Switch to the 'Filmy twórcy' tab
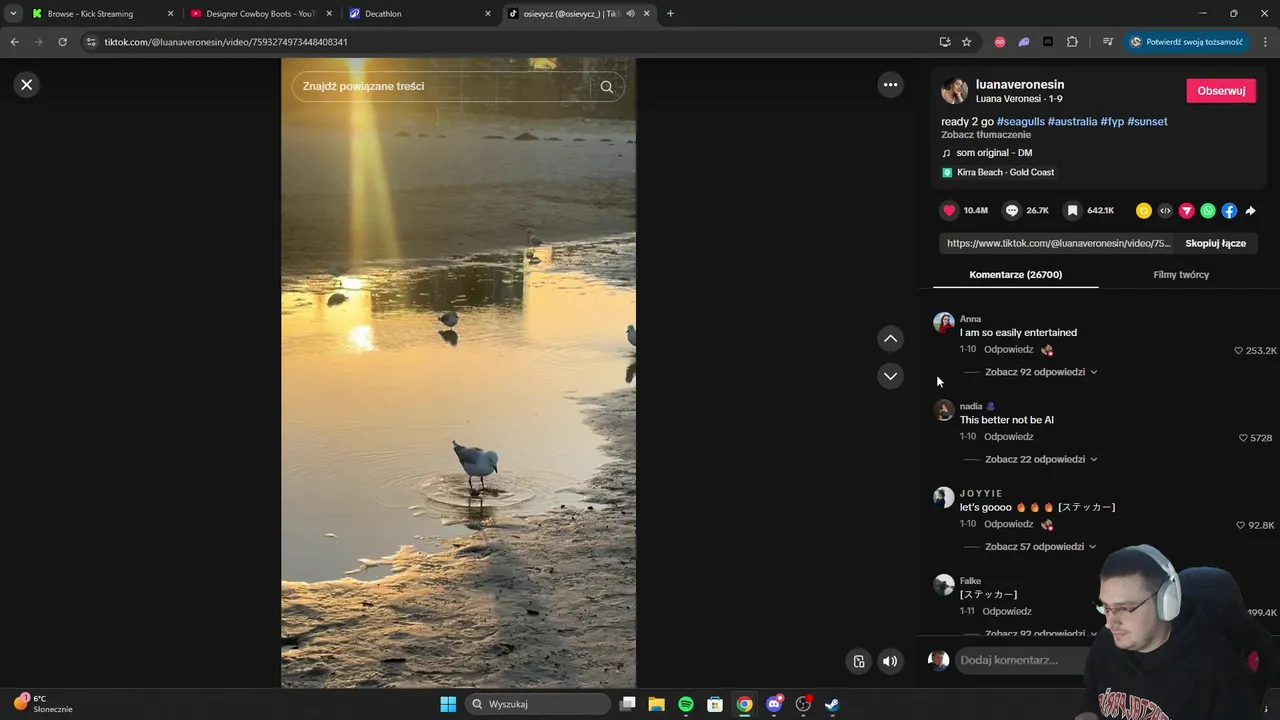This screenshot has width=1280, height=720. [1181, 275]
